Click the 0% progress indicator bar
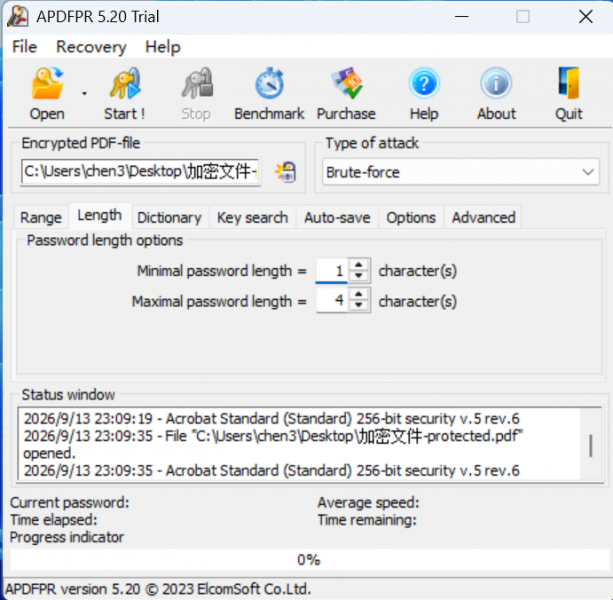The image size is (613, 600). tap(309, 560)
